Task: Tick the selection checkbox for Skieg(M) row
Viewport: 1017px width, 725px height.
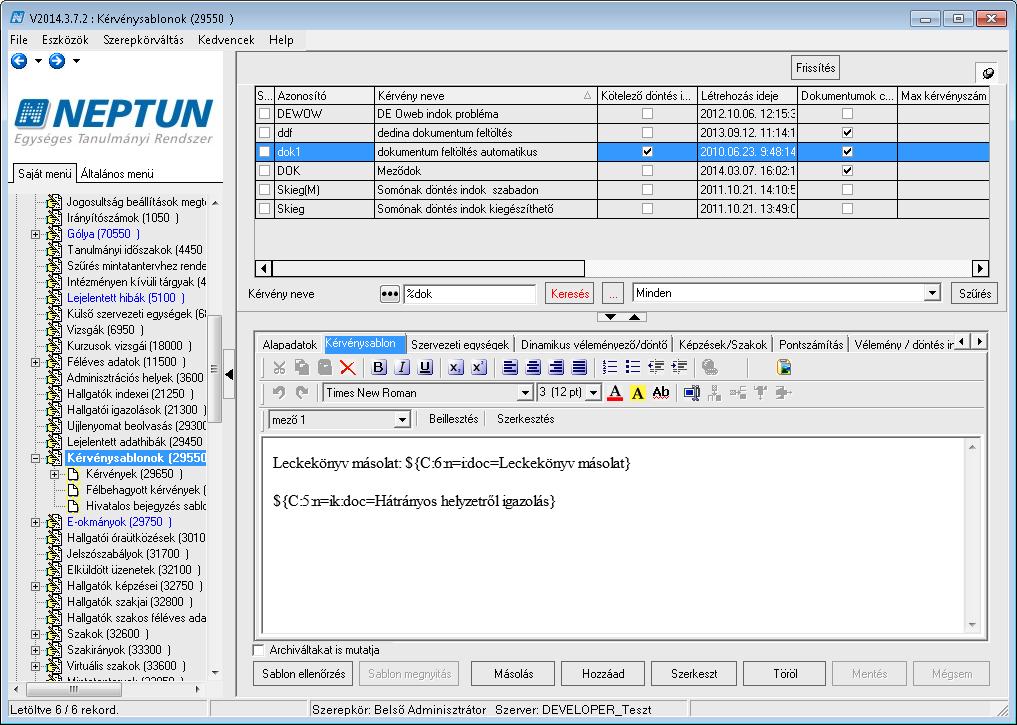Action: click(265, 190)
